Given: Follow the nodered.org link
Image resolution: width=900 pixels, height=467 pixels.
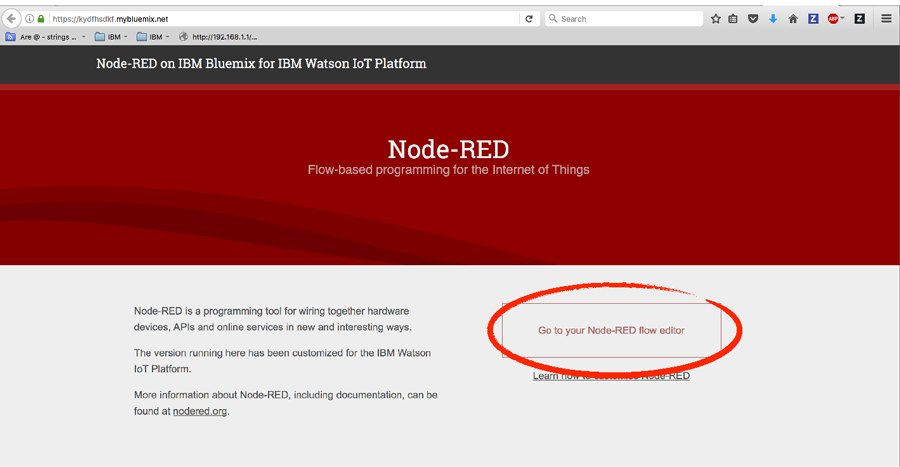Looking at the screenshot, I should [200, 411].
